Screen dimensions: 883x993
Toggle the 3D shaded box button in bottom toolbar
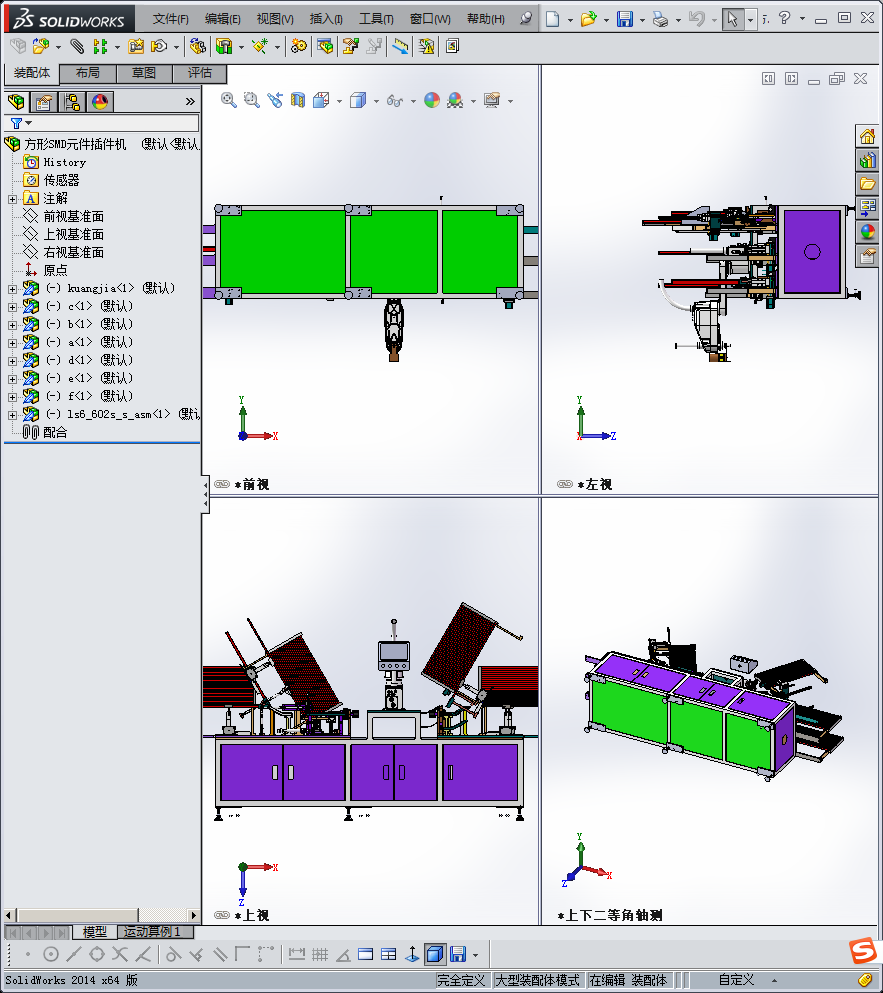point(435,954)
